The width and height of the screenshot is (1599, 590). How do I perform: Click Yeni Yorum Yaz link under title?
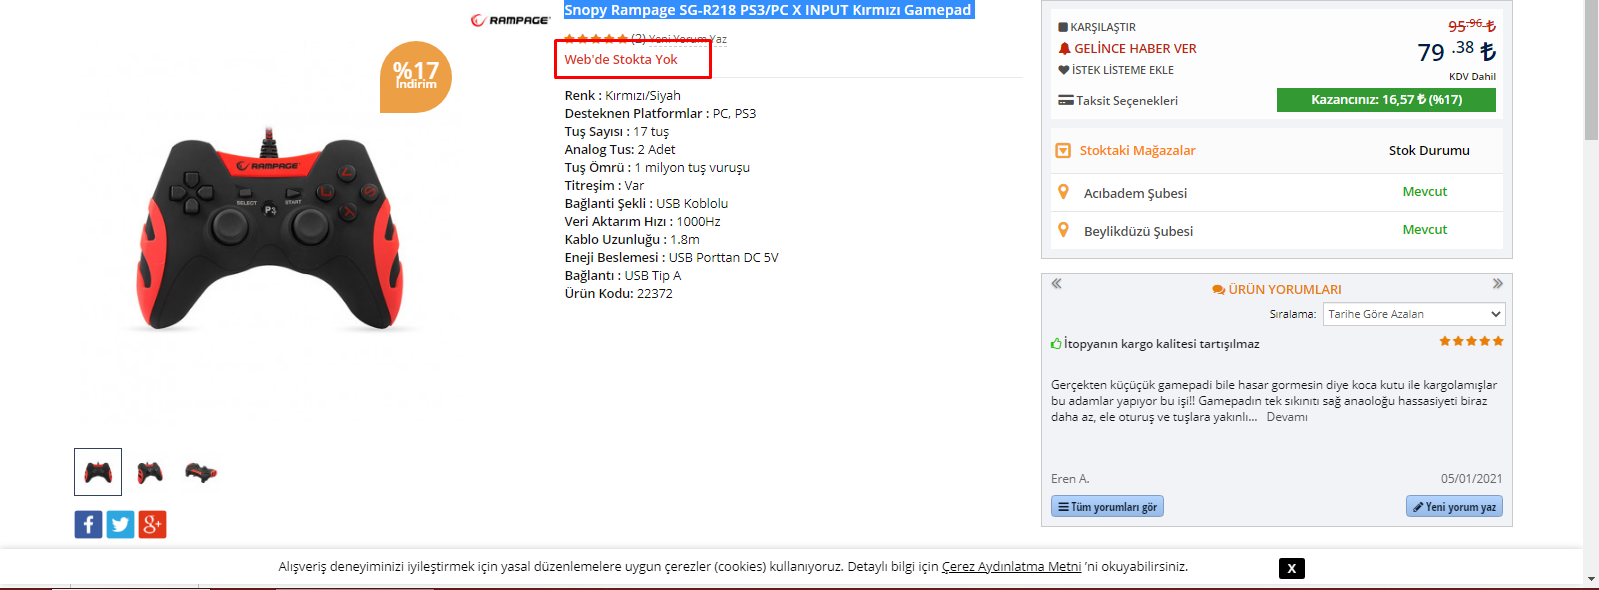[x=688, y=39]
